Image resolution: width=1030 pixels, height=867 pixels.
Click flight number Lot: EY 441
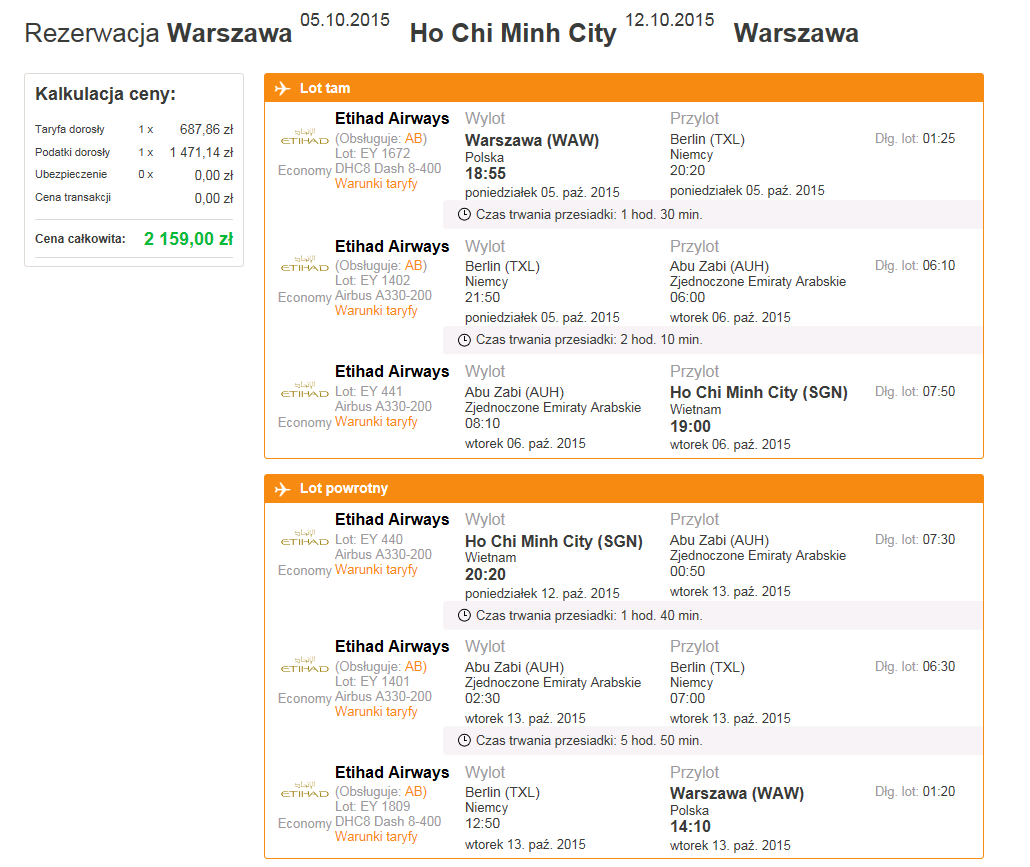[x=369, y=391]
